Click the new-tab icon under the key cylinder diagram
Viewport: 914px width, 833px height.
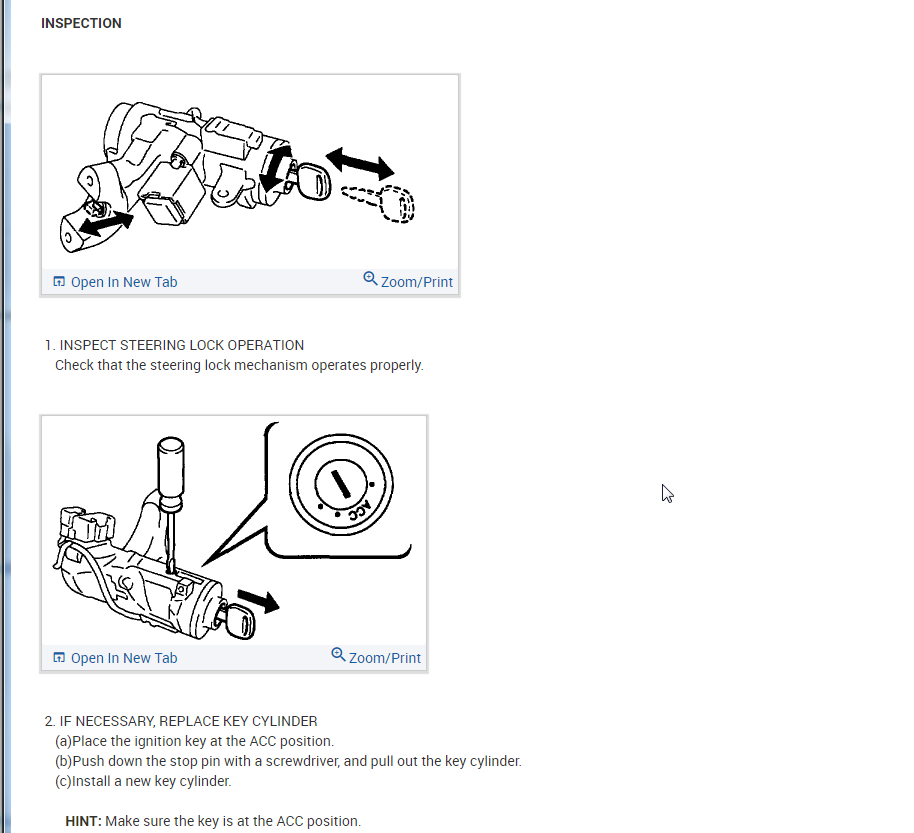[x=59, y=658]
